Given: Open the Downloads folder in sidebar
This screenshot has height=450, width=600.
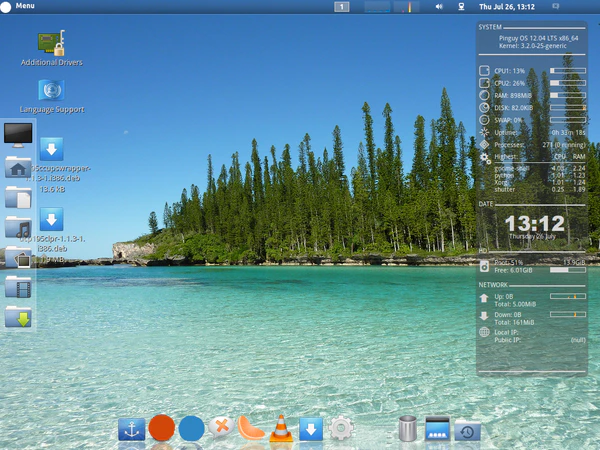Looking at the screenshot, I should 18,318.
